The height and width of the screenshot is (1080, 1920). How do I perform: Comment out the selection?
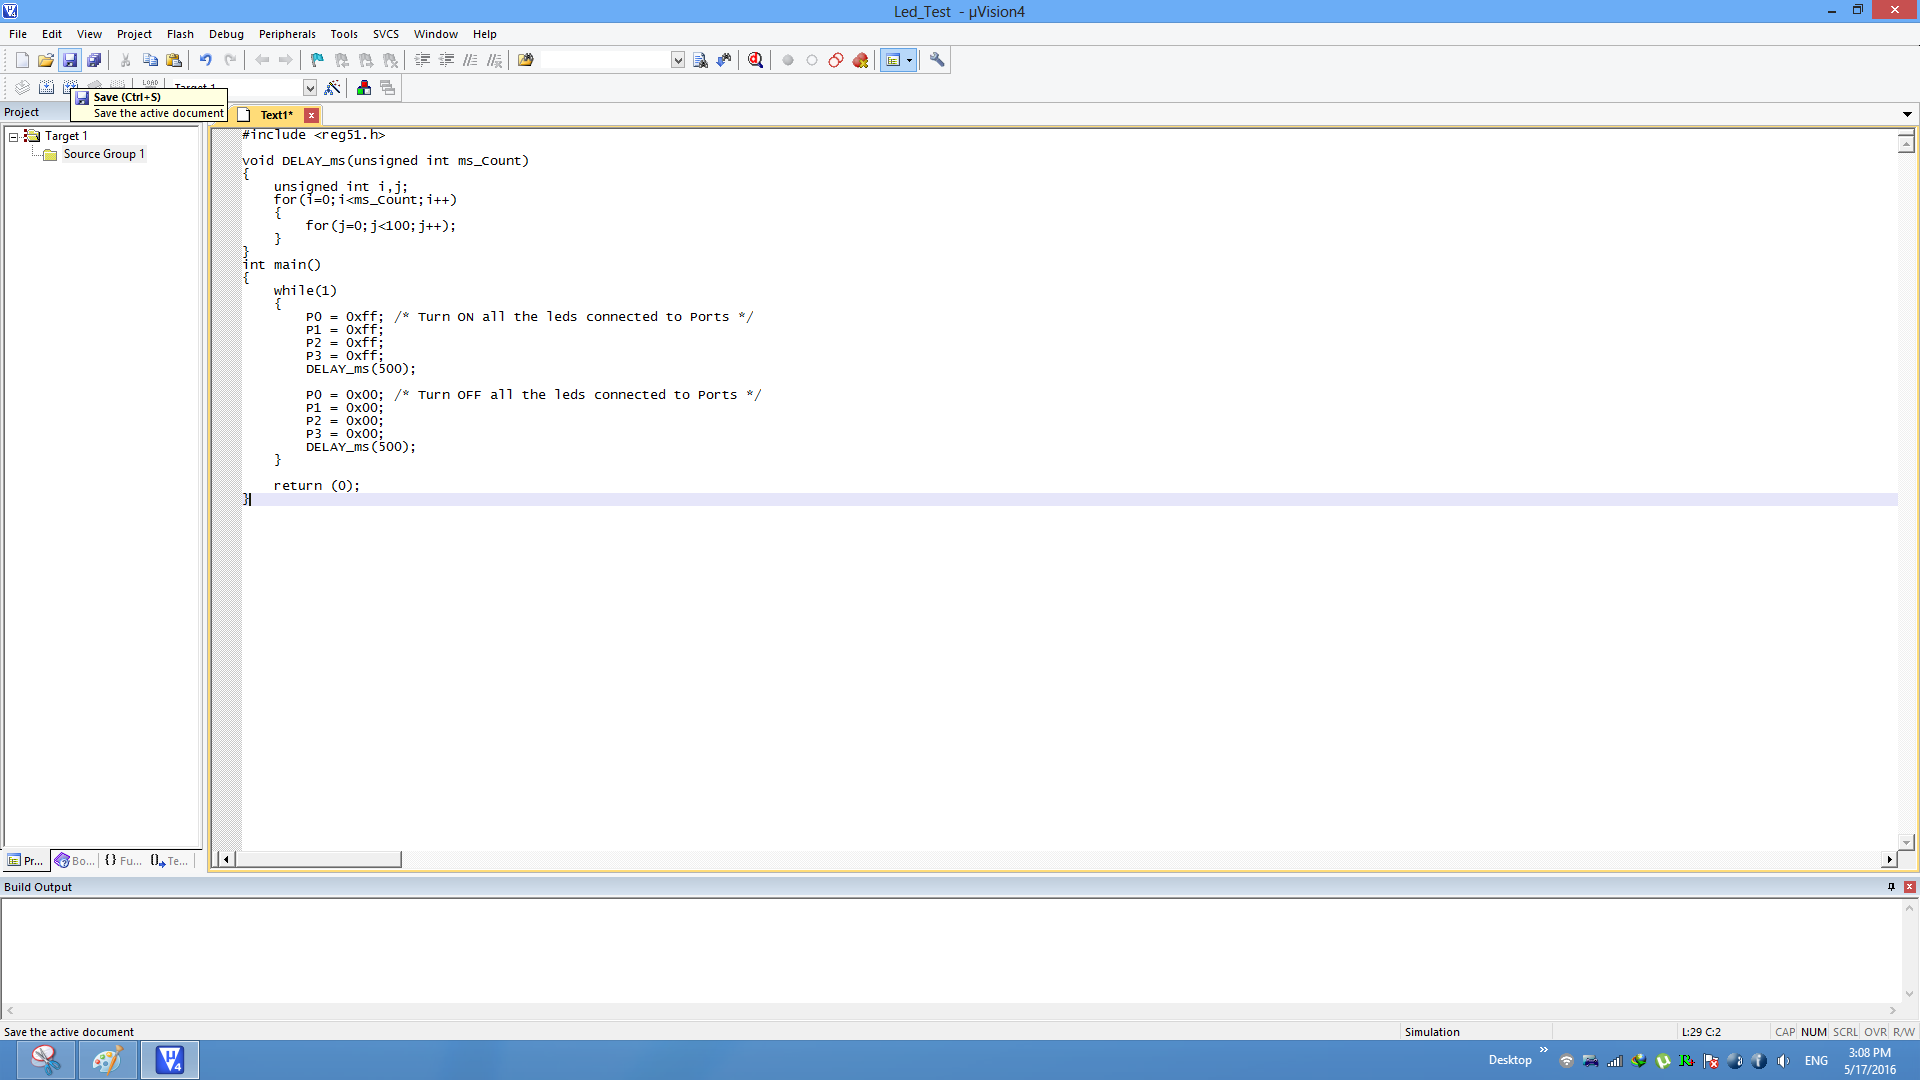(x=471, y=60)
